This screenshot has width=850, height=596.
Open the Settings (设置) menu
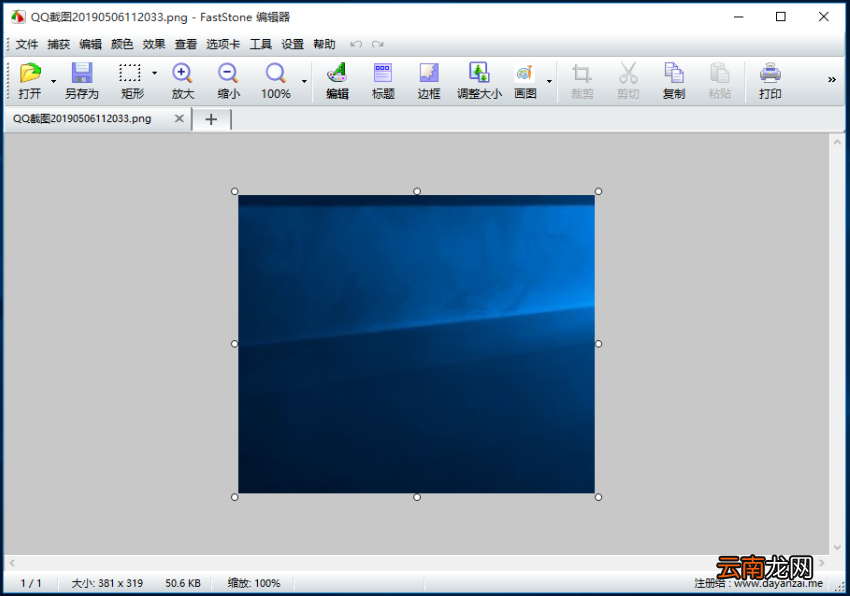tap(292, 44)
